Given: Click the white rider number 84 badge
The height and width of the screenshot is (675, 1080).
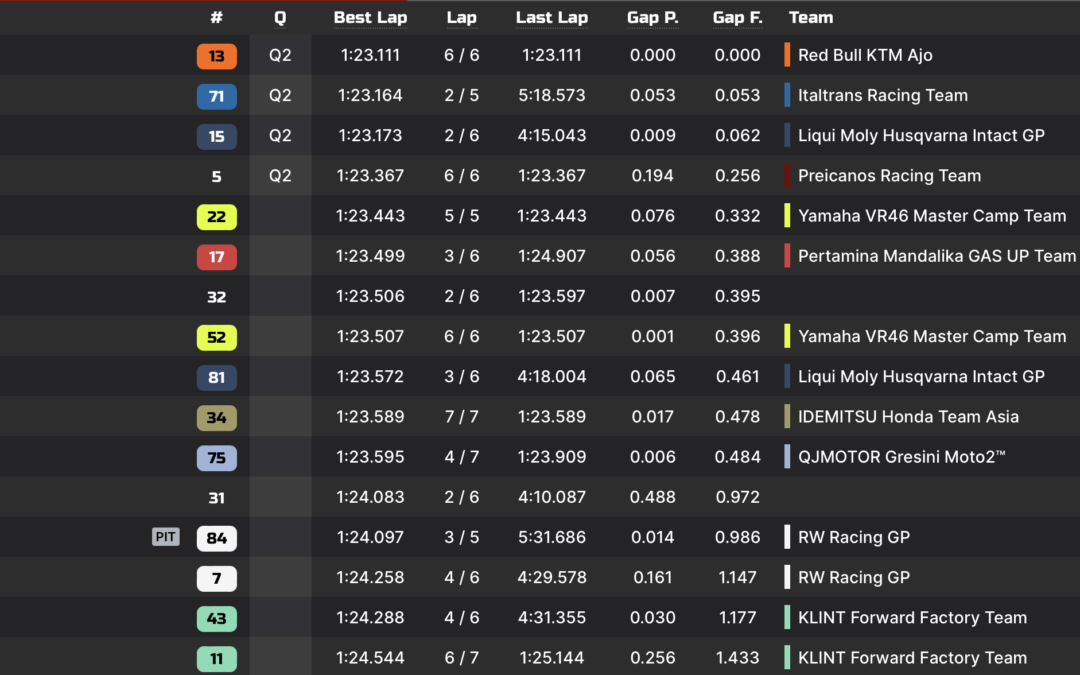Looking at the screenshot, I should tap(216, 538).
